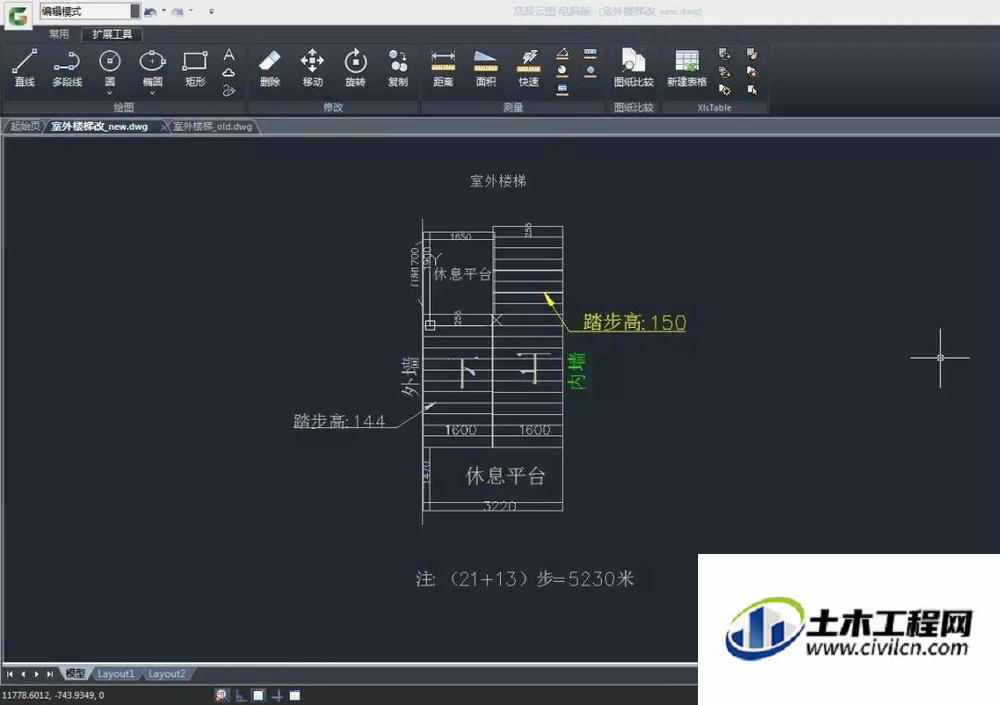
Task: Switch to the Layout2 tab
Action: point(166,673)
